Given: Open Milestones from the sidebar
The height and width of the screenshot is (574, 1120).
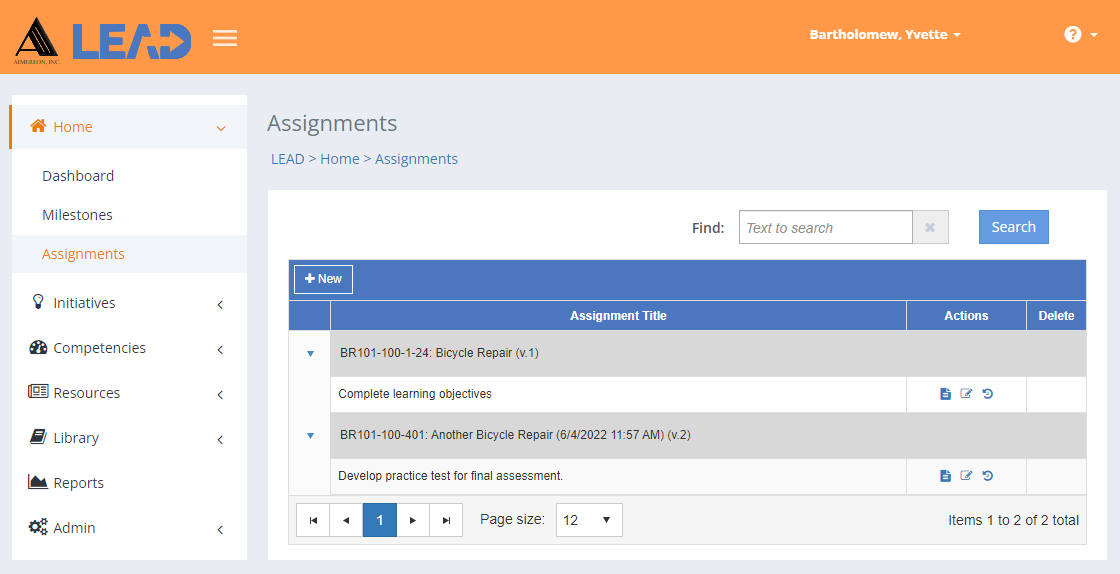Looking at the screenshot, I should click(77, 215).
